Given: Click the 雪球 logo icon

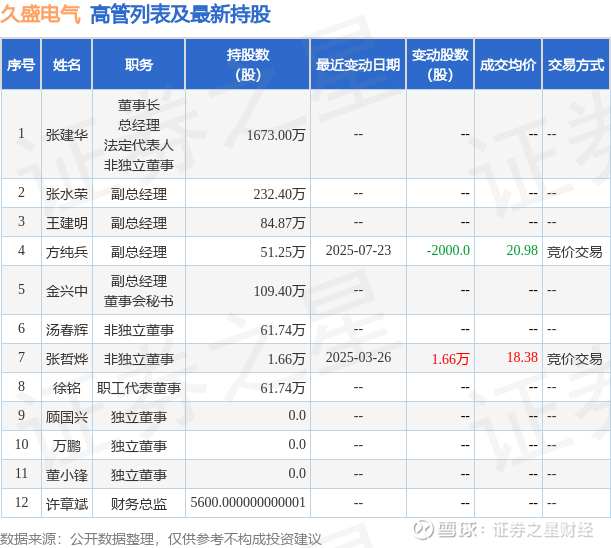Looking at the screenshot, I should [x=423, y=530].
